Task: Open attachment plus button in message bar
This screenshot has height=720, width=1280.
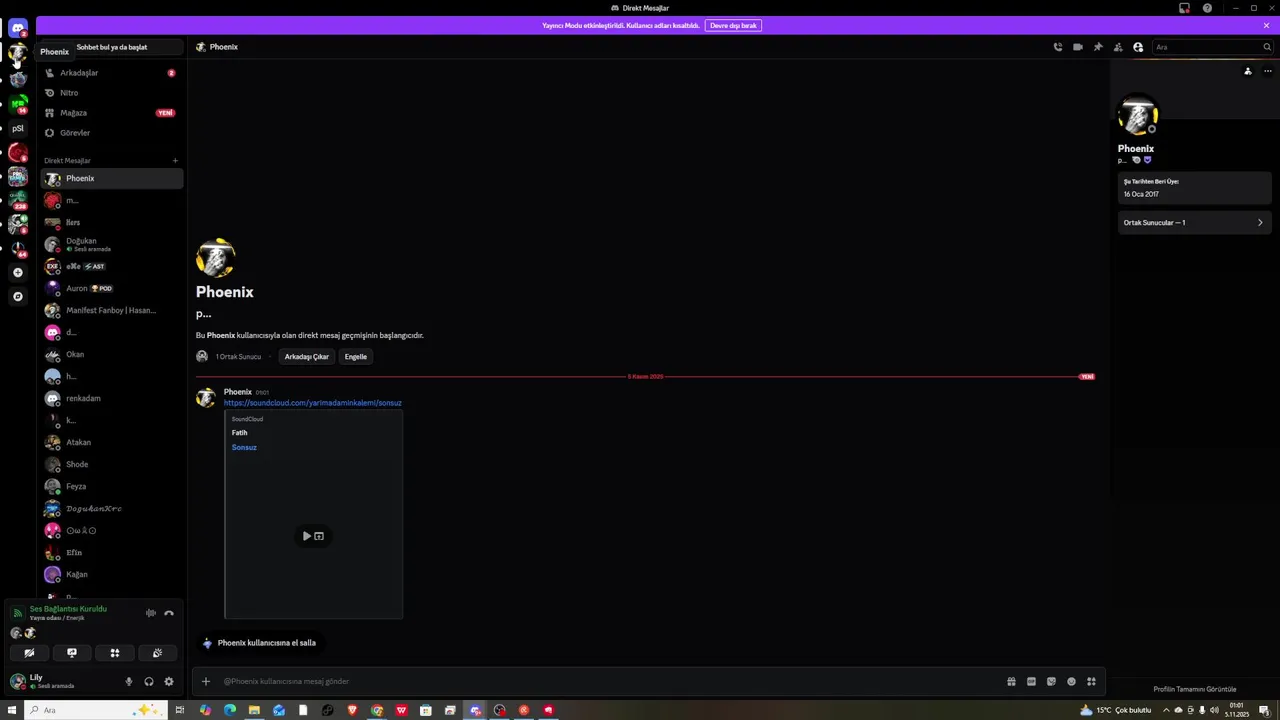Action: 206,681
